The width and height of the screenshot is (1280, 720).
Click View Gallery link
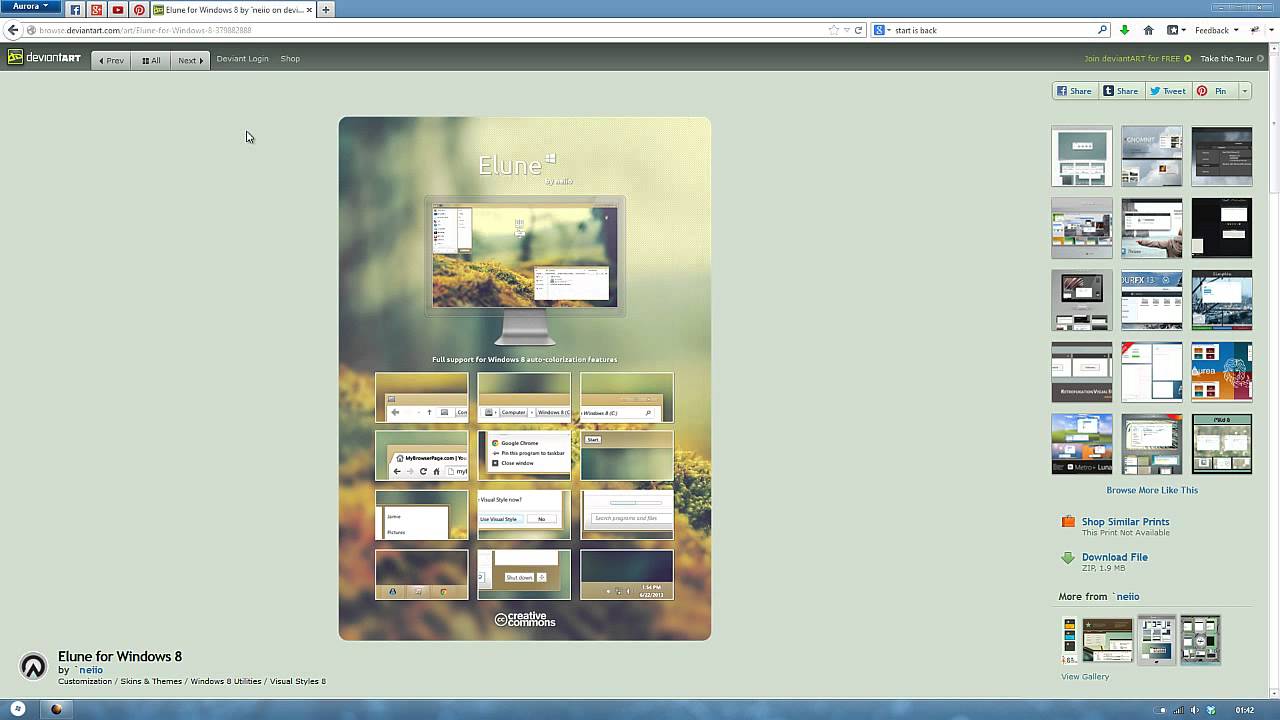[1085, 677]
